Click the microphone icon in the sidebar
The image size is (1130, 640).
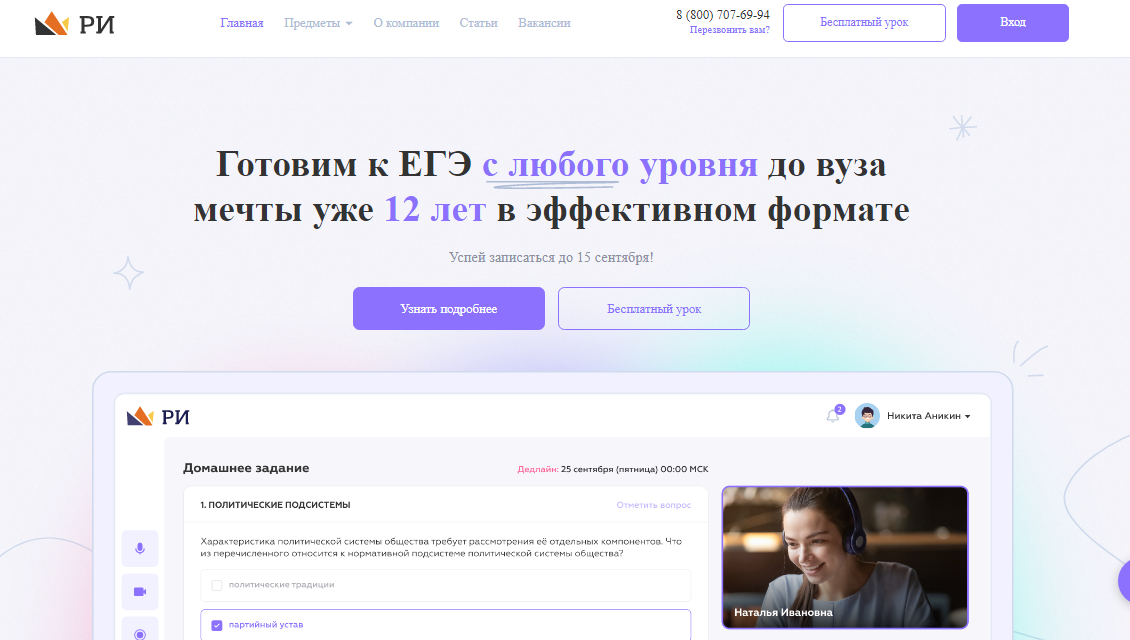point(140,548)
